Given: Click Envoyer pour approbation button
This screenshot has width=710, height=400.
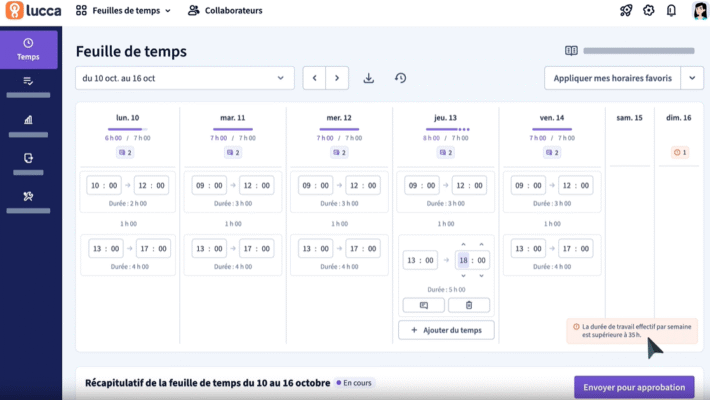Looking at the screenshot, I should pos(634,387).
